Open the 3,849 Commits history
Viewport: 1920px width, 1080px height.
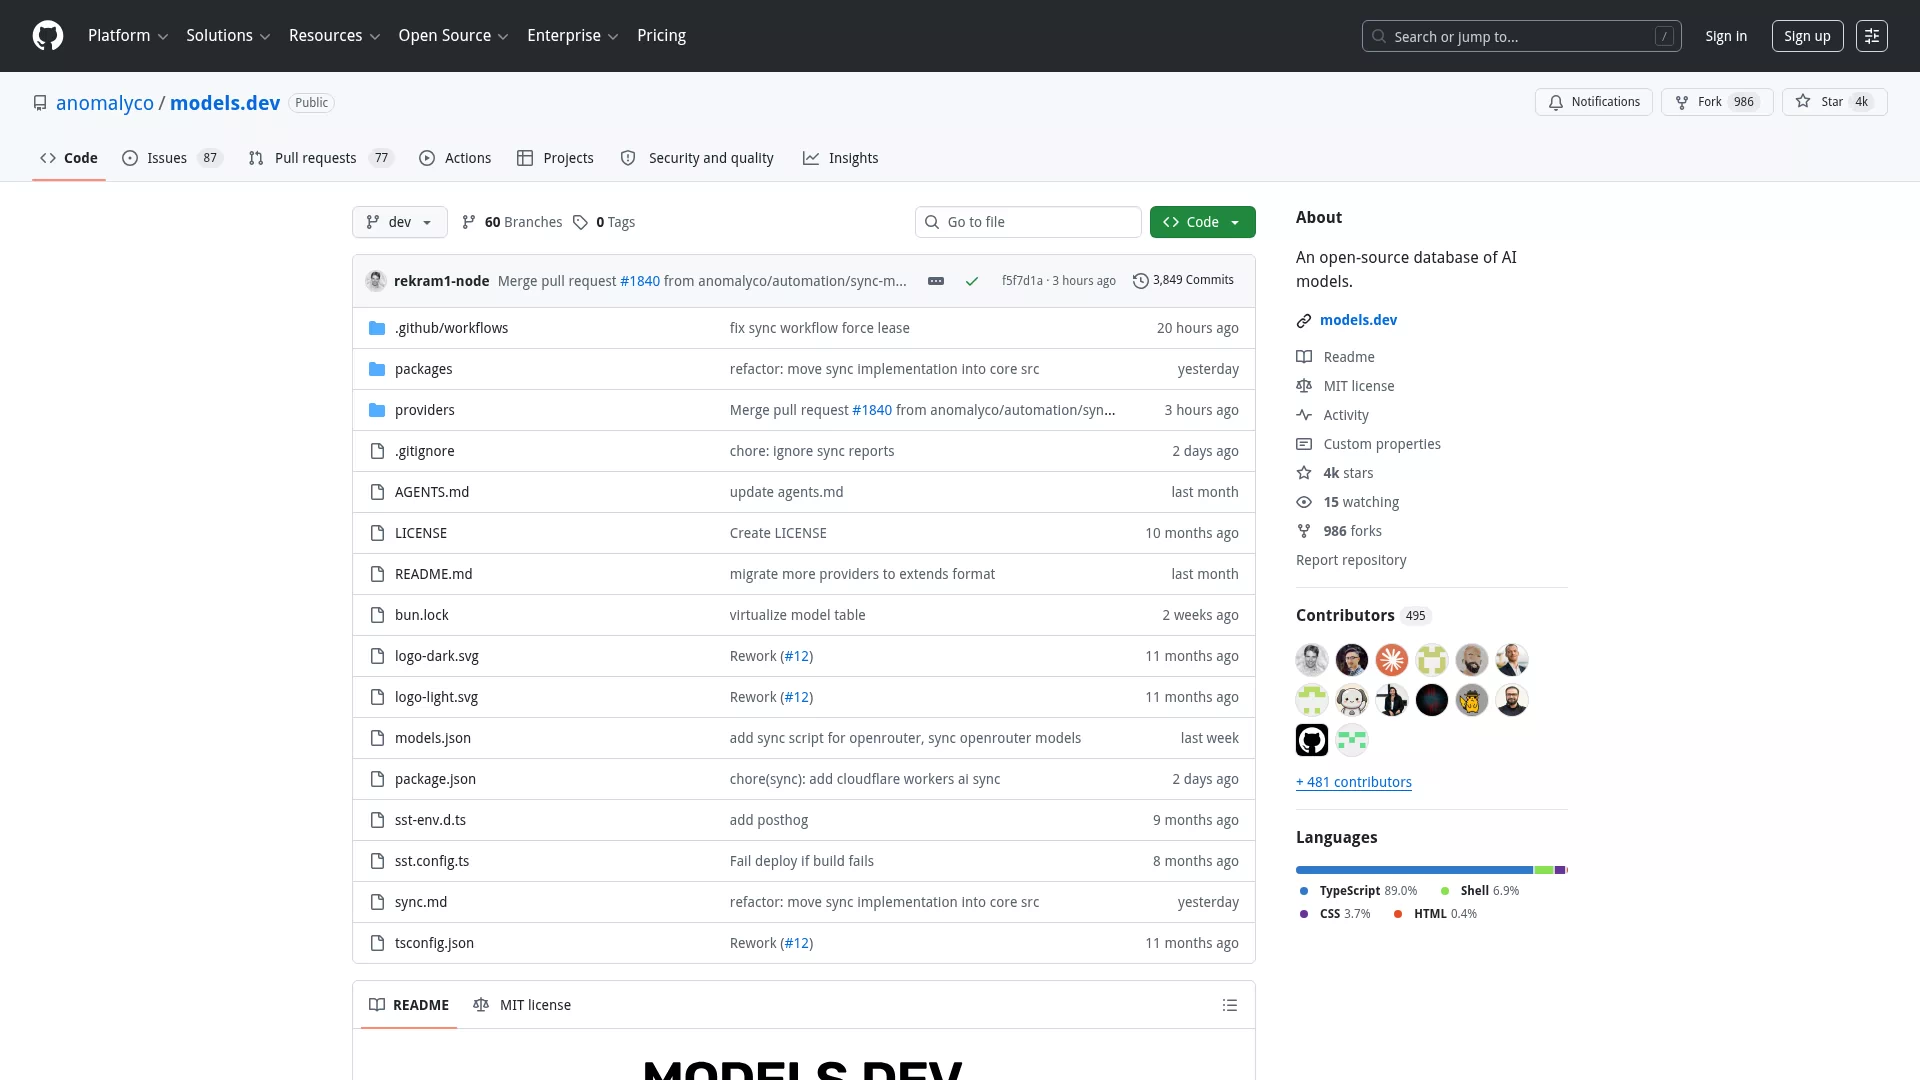(1183, 281)
